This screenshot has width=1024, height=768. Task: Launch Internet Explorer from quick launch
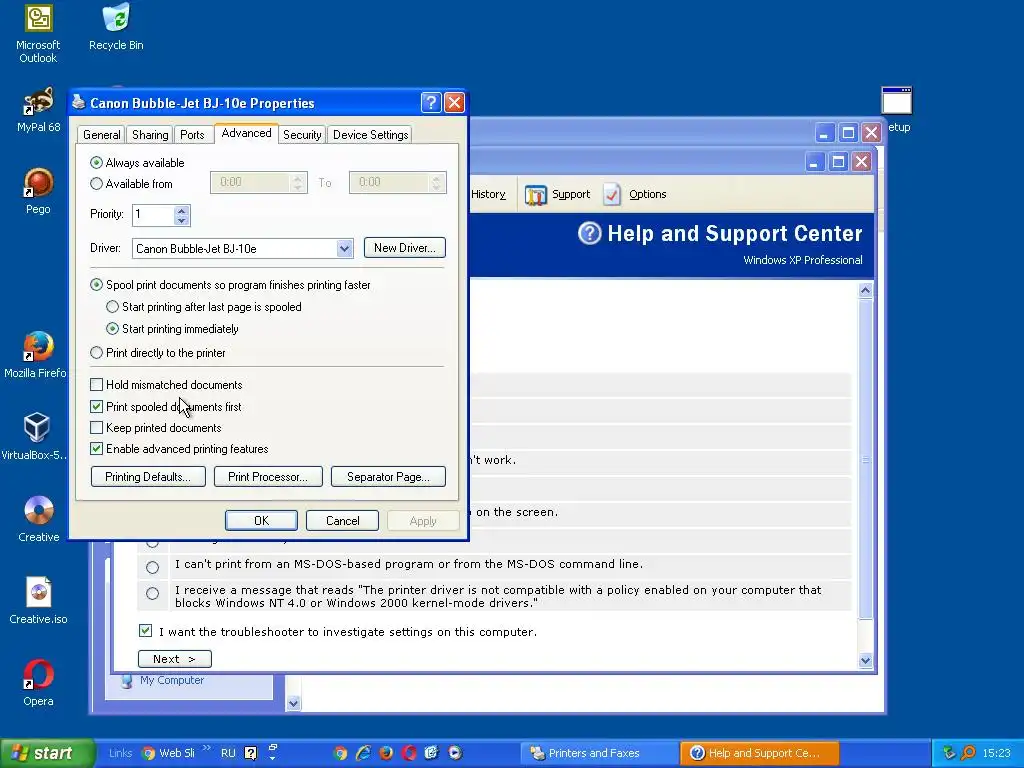click(363, 753)
